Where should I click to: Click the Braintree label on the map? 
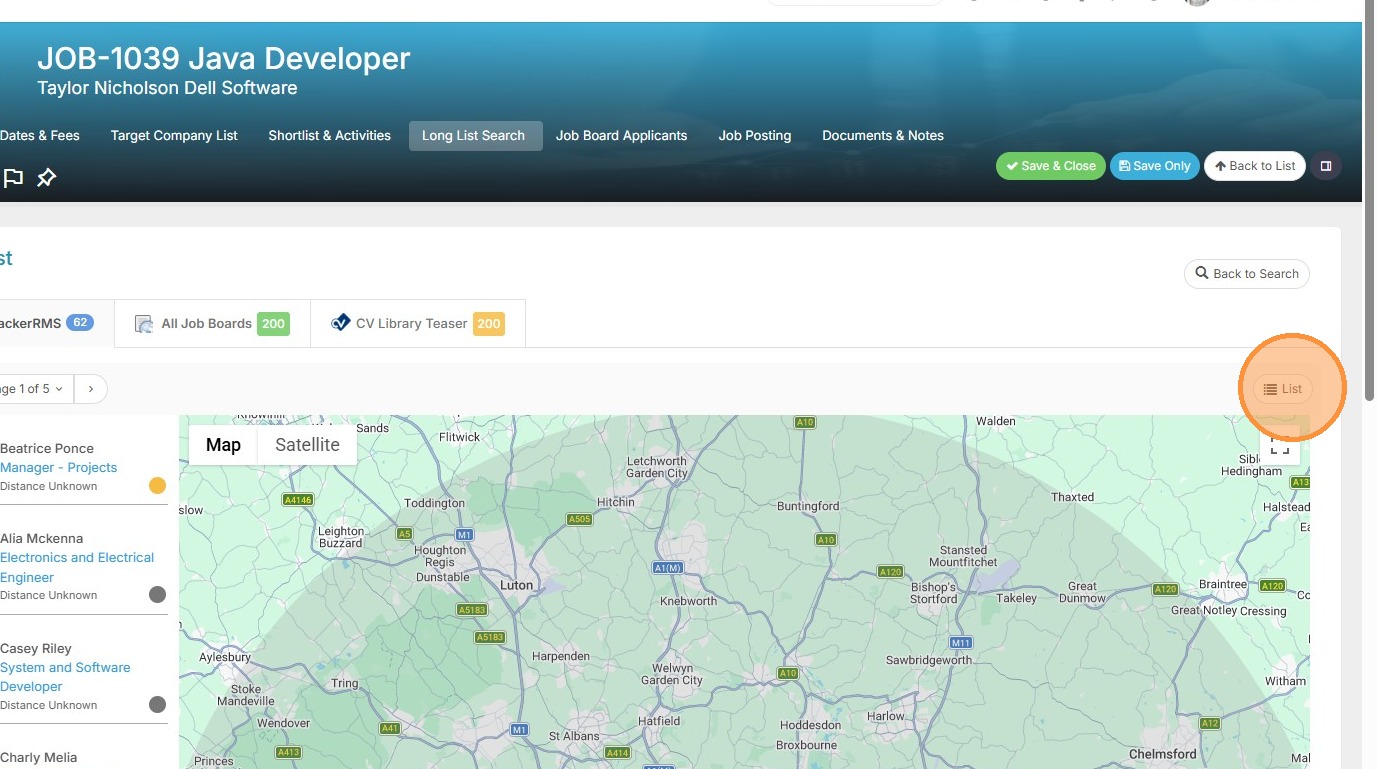click(1223, 584)
